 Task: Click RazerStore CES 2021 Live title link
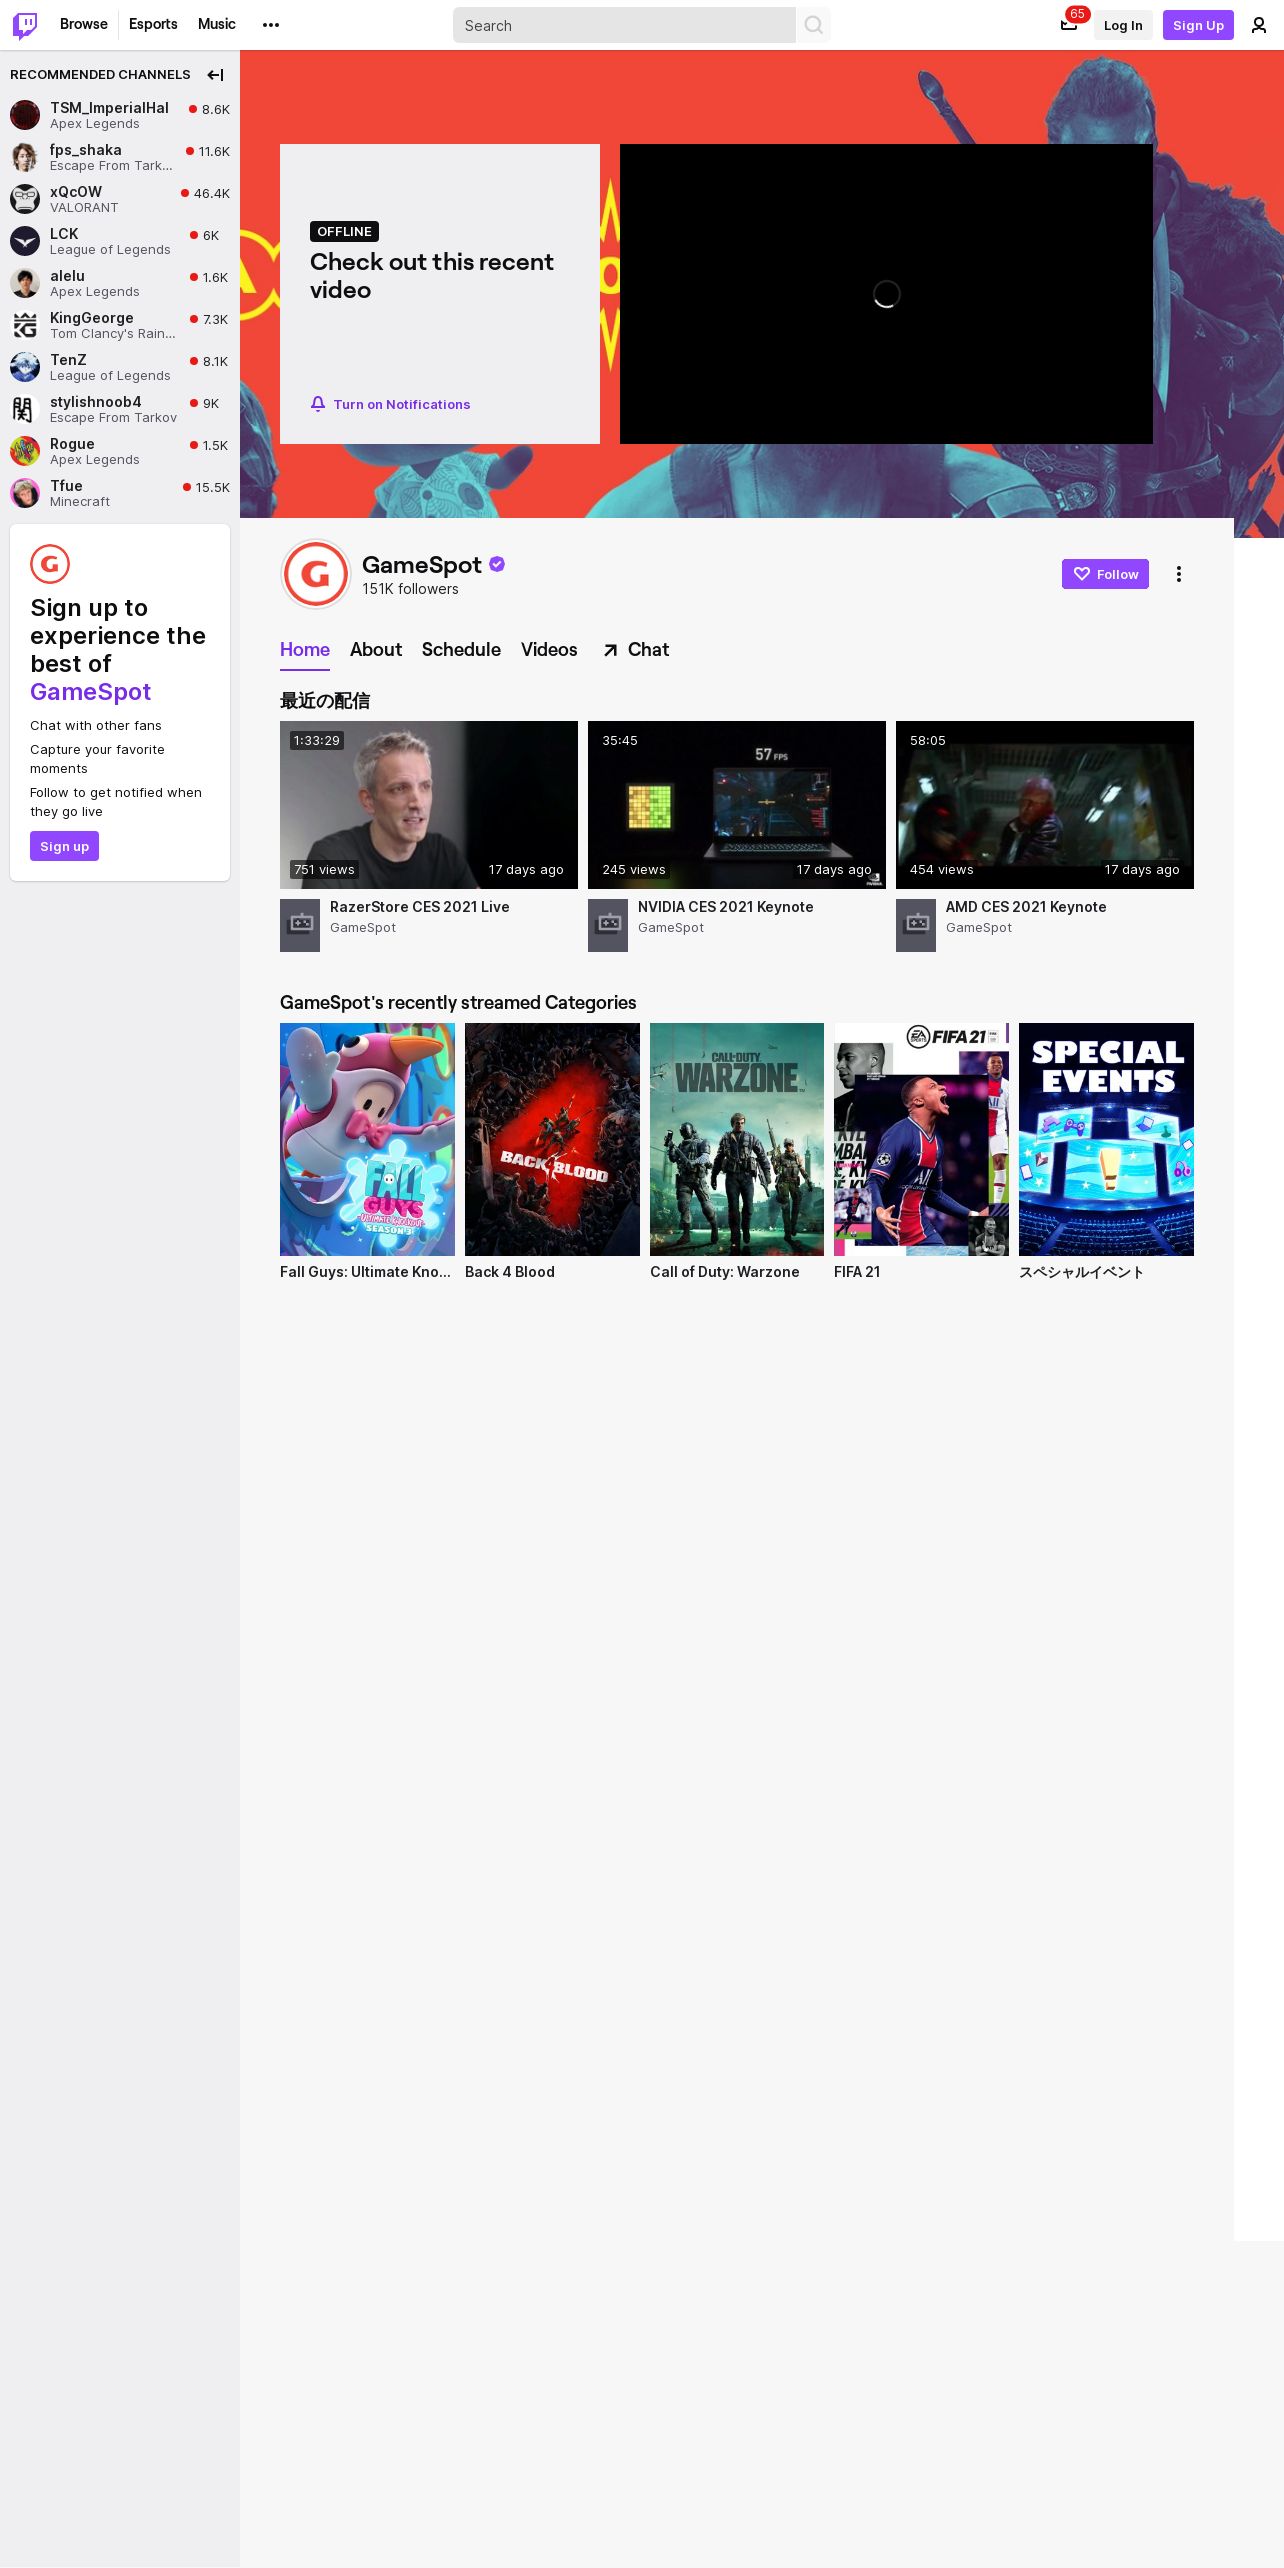420,907
